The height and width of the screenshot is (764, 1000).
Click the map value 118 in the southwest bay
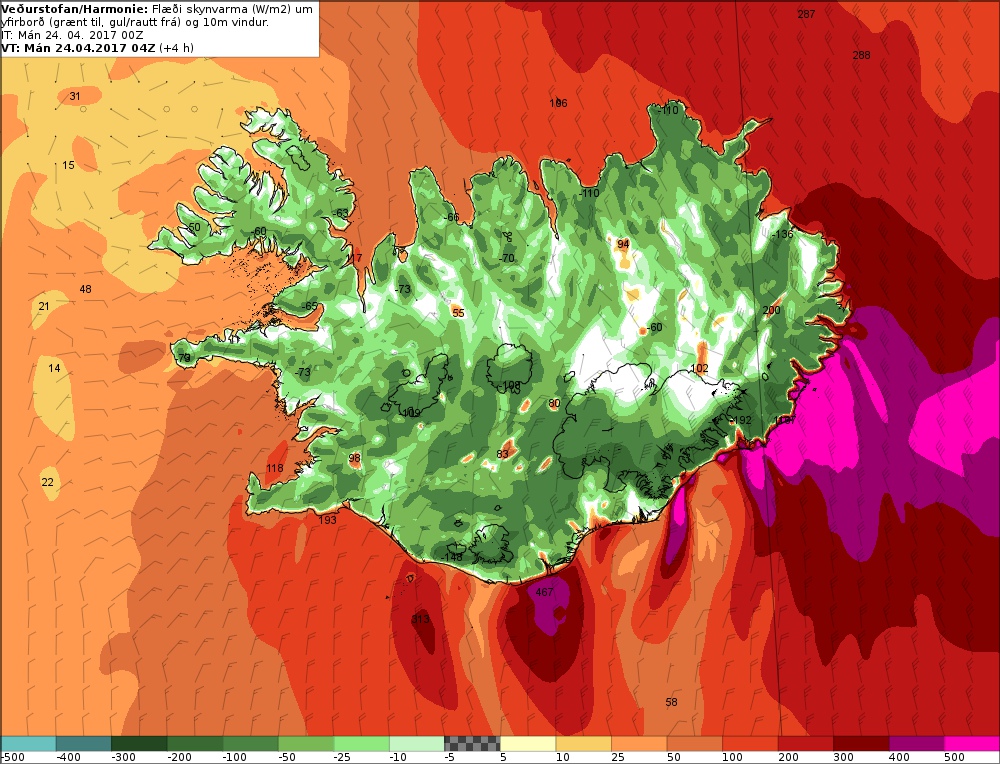pyautogui.click(x=274, y=468)
